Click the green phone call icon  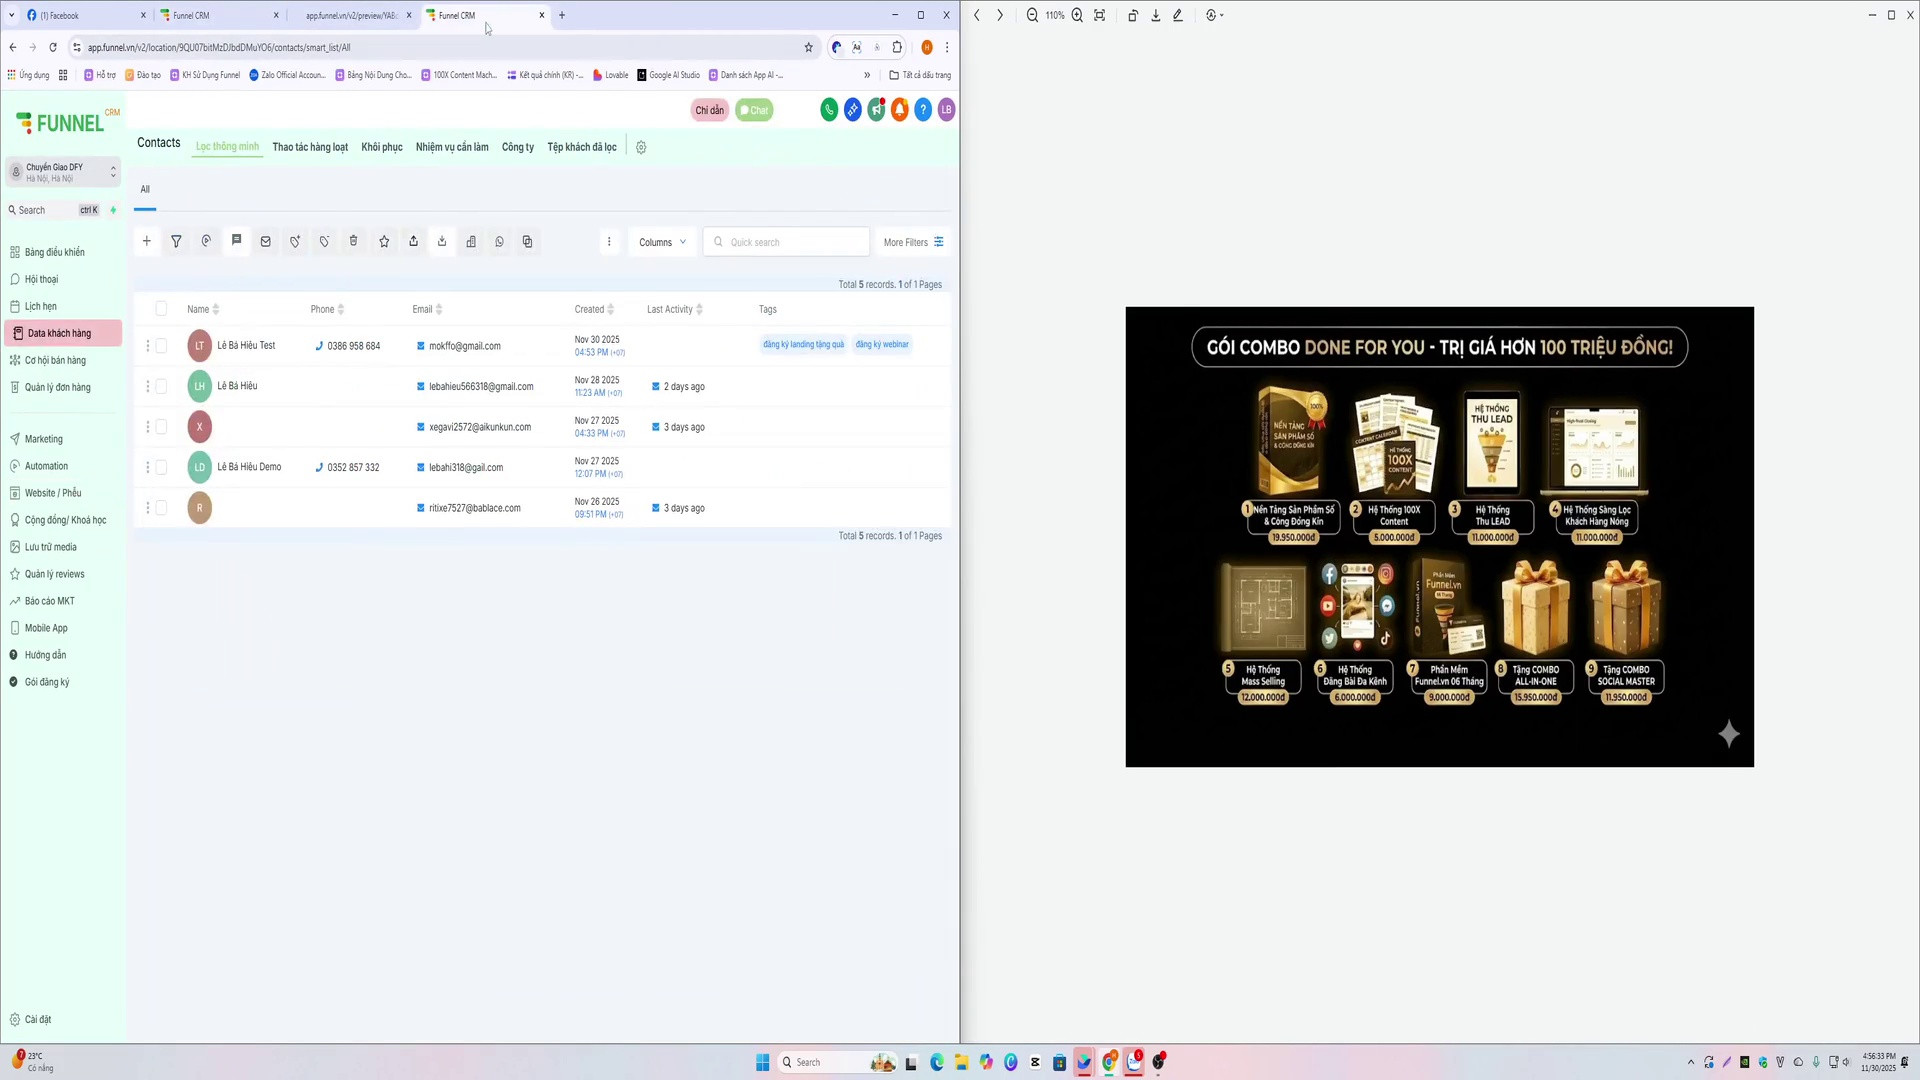pos(829,110)
